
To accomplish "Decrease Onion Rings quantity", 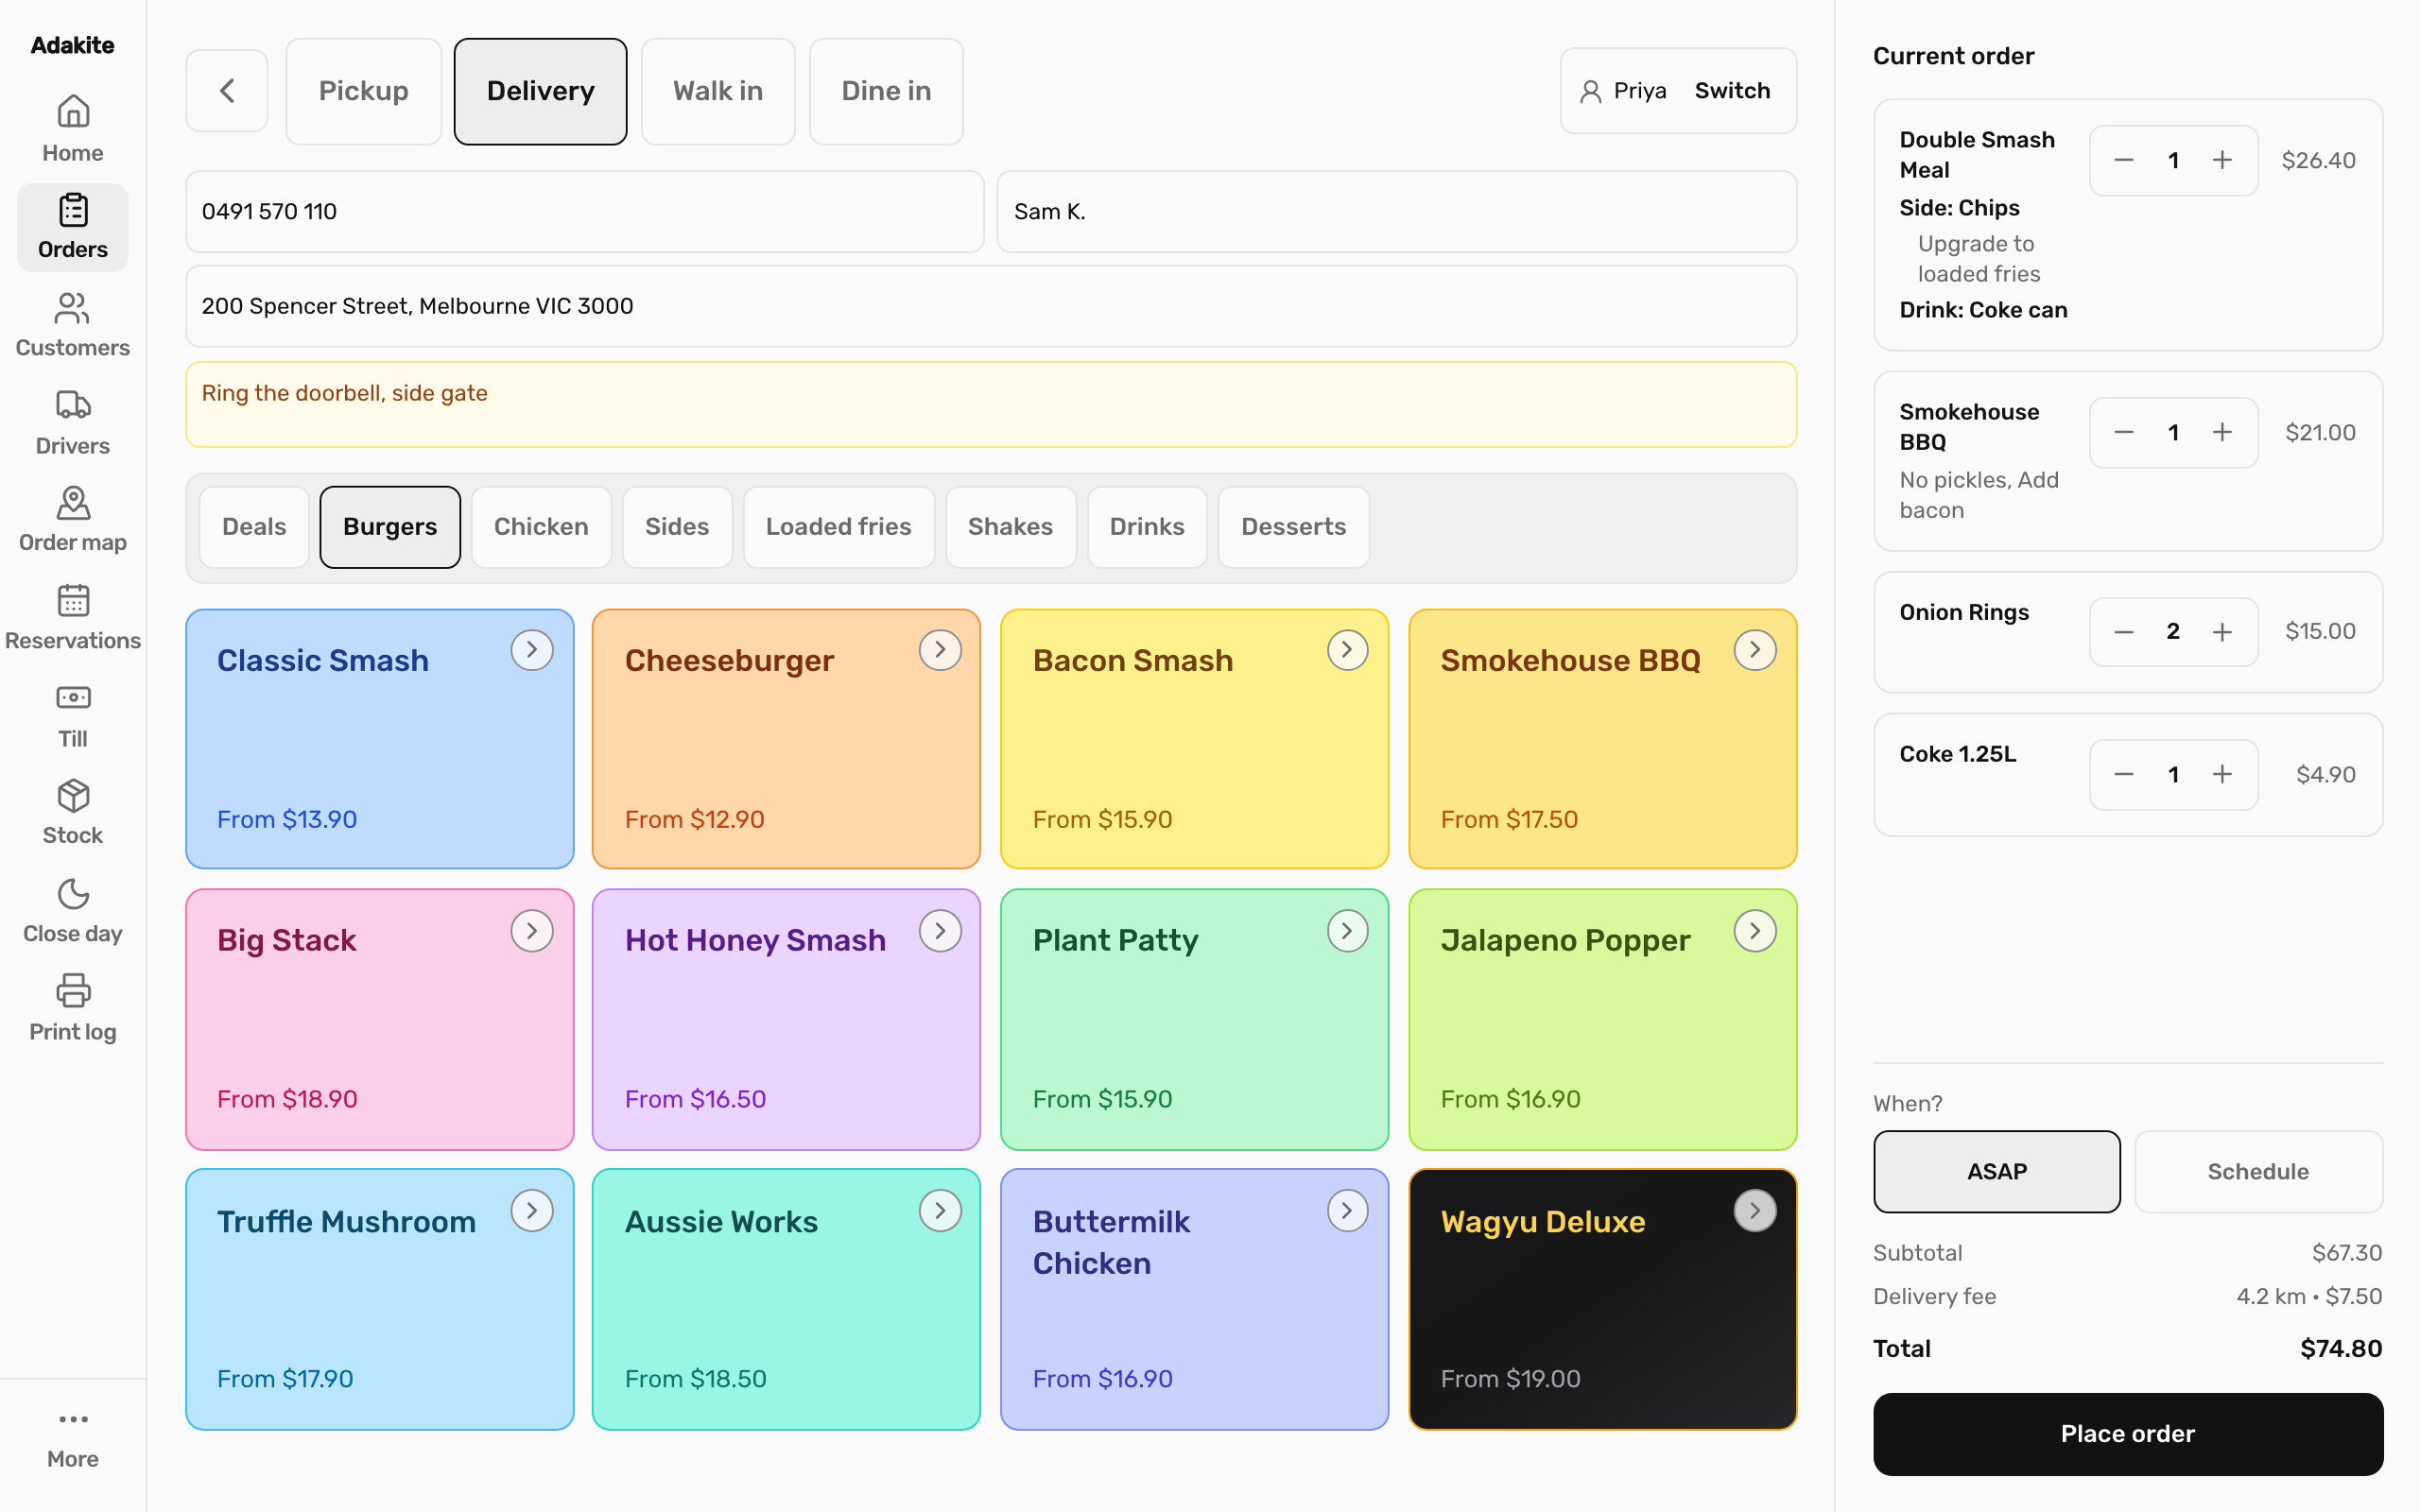I will [2124, 632].
